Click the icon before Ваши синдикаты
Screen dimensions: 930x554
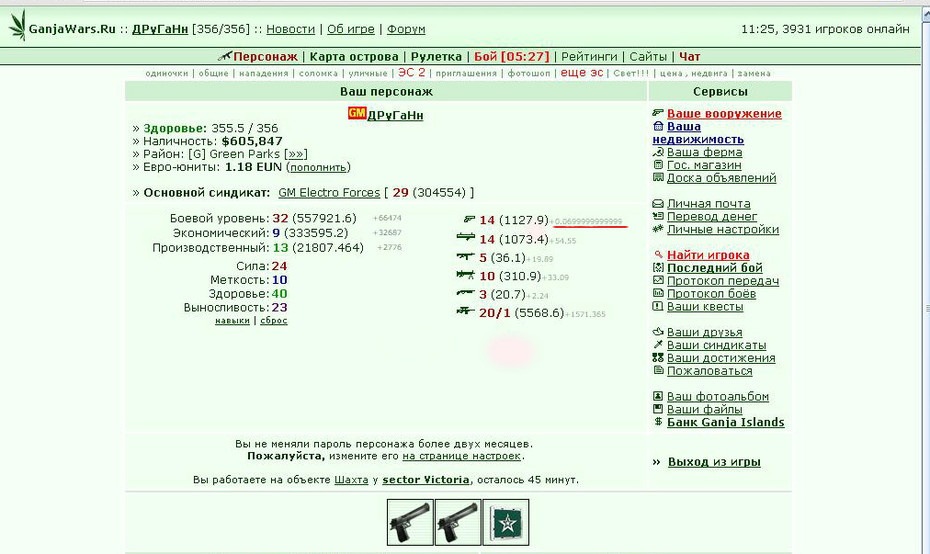tap(658, 345)
